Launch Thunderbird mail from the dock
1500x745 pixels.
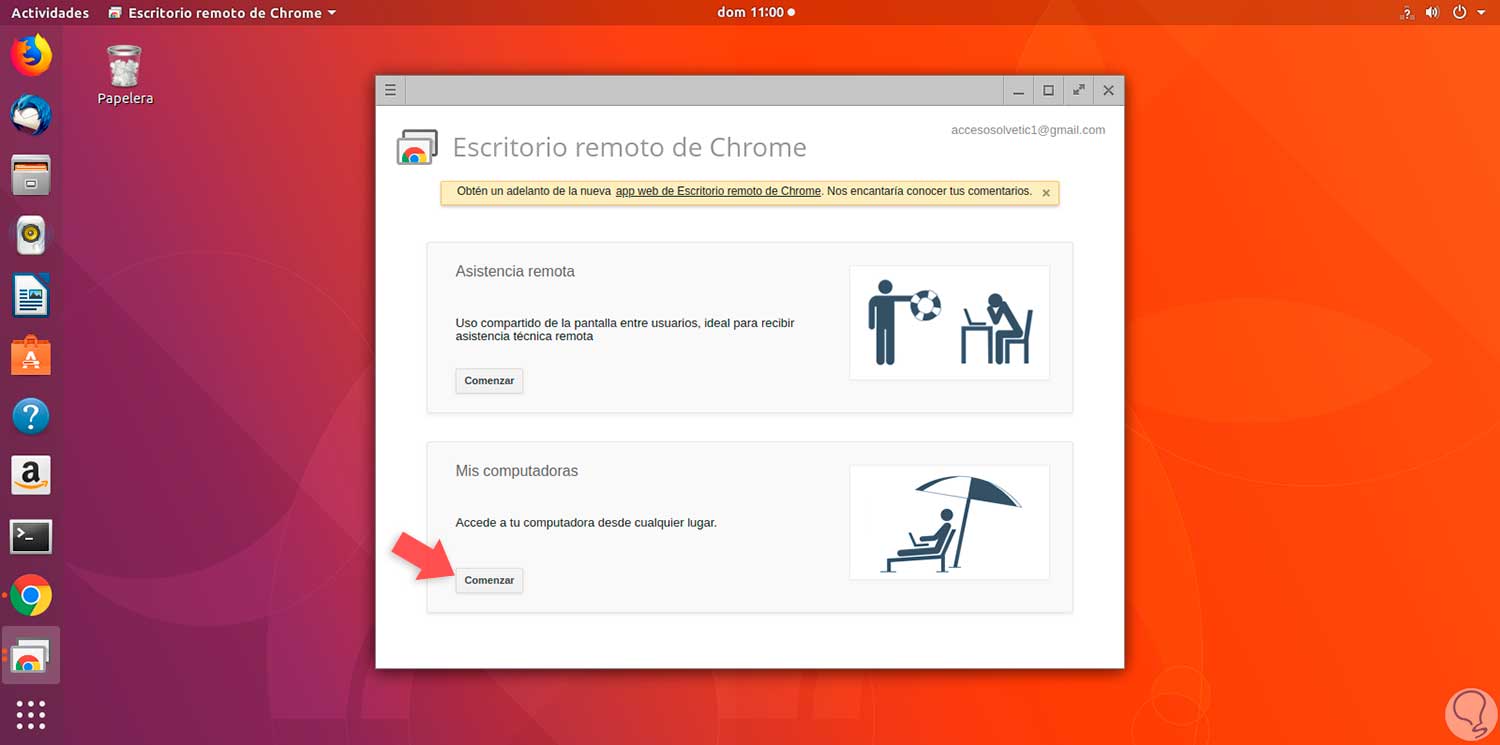31,115
